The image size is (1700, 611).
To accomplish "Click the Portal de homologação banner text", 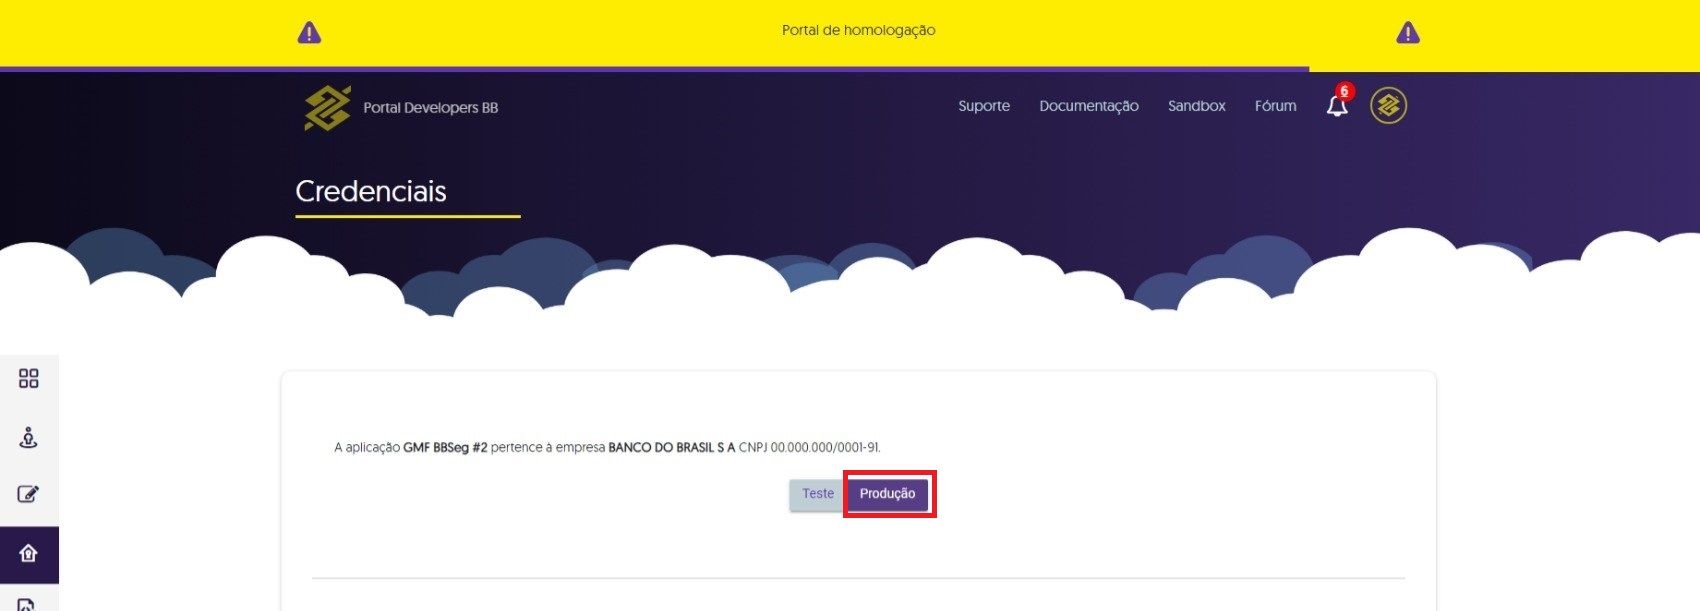I will (x=859, y=30).
